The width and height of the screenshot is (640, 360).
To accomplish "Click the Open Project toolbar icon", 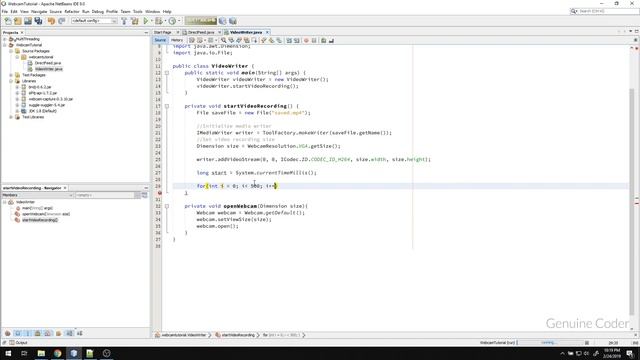I will 28,21.
